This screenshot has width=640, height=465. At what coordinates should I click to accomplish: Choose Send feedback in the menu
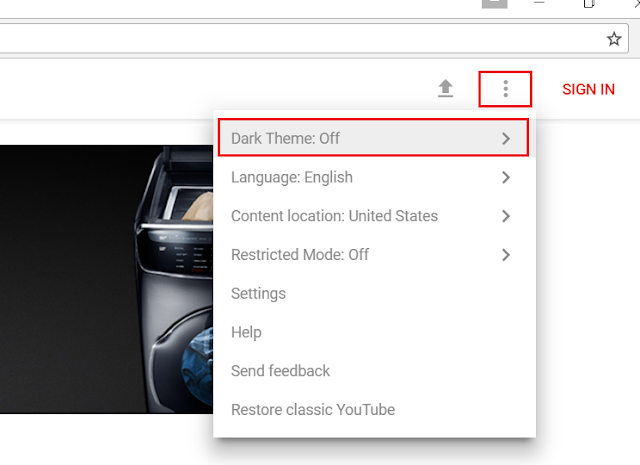pos(374,371)
